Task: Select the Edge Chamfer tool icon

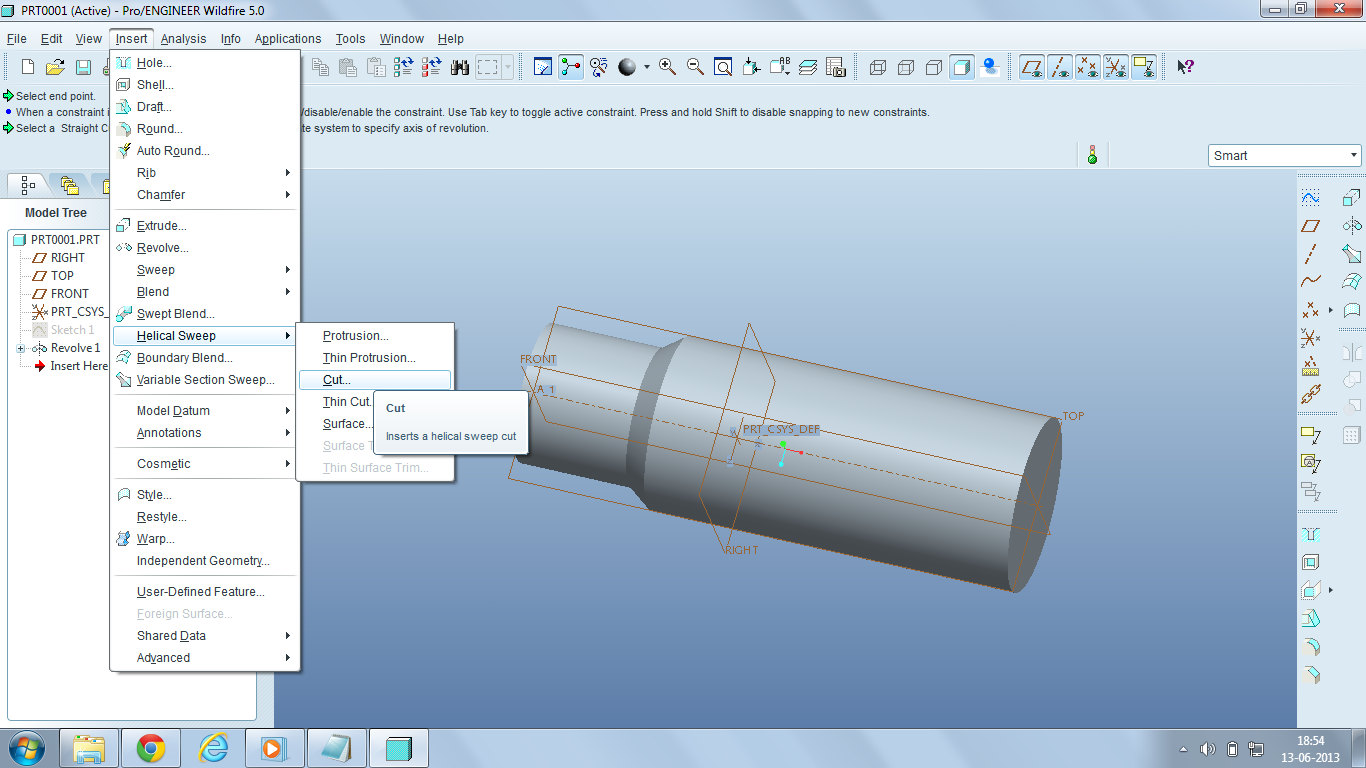Action: click(1311, 674)
